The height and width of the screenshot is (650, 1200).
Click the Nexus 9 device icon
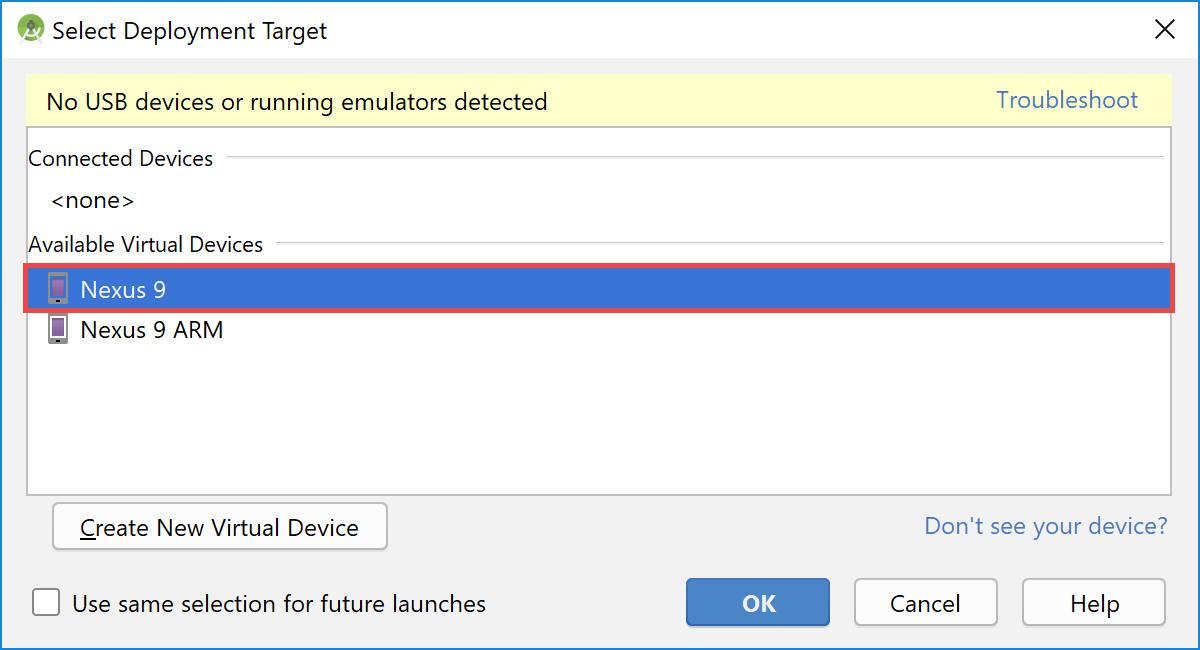coord(59,290)
